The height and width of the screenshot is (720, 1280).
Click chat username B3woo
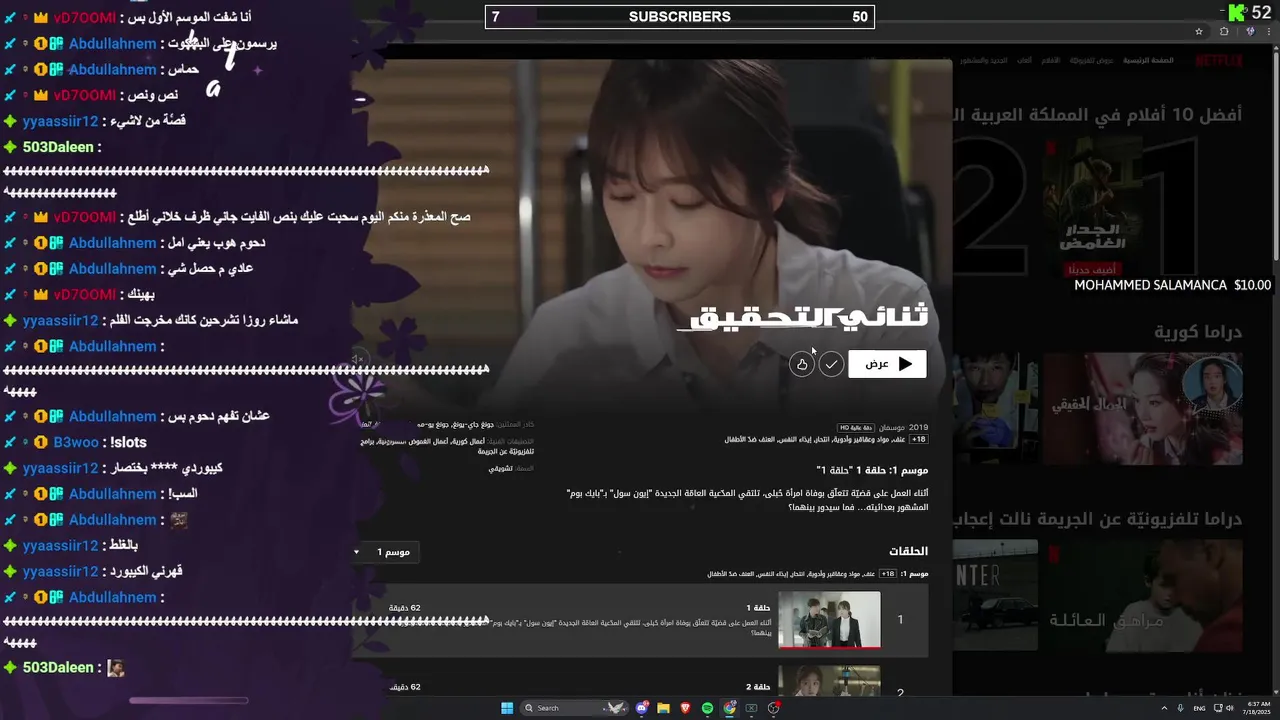(x=76, y=442)
